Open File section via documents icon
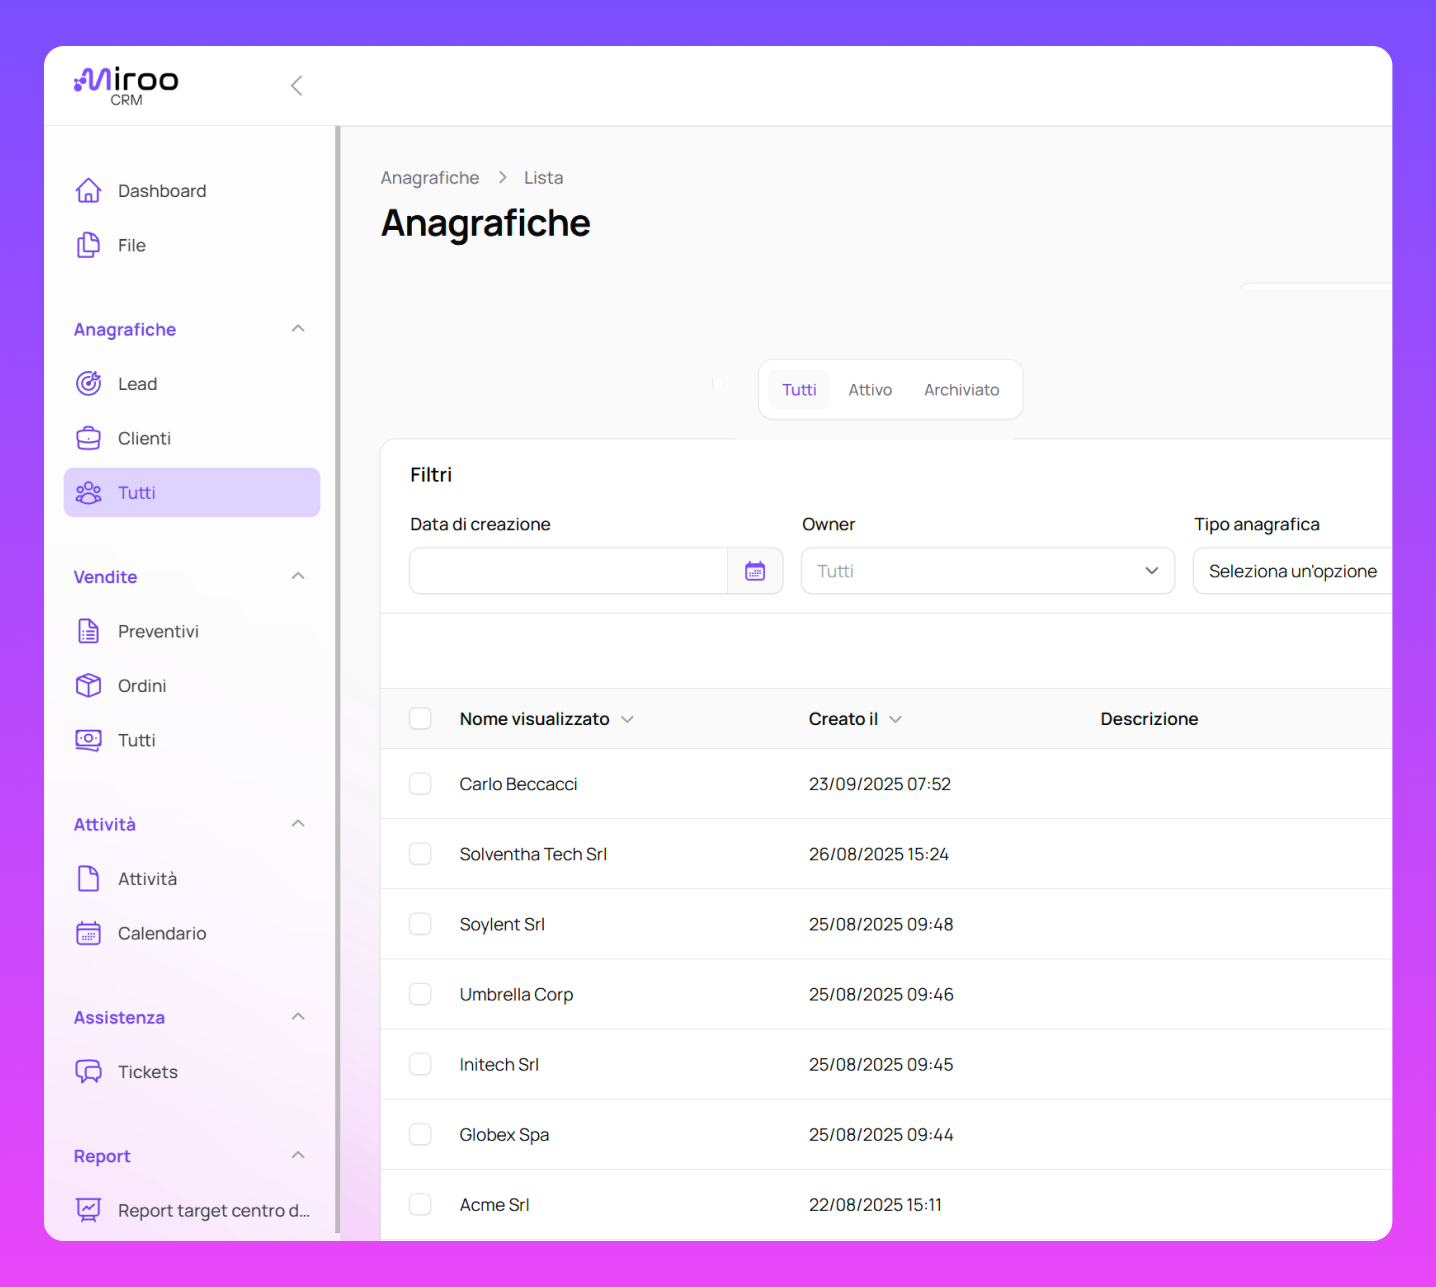 pyautogui.click(x=89, y=245)
